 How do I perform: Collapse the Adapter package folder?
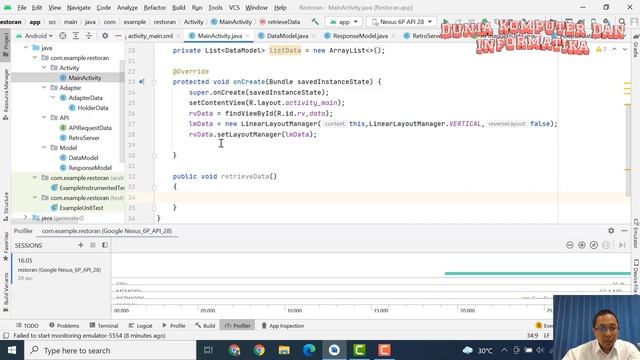[44, 88]
